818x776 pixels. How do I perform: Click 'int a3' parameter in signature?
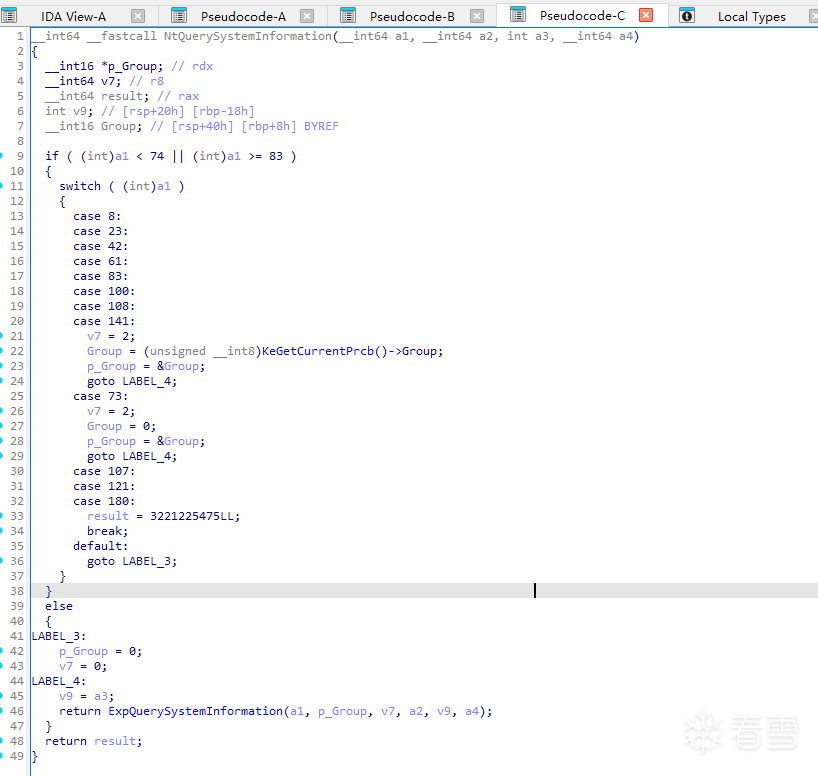point(528,36)
